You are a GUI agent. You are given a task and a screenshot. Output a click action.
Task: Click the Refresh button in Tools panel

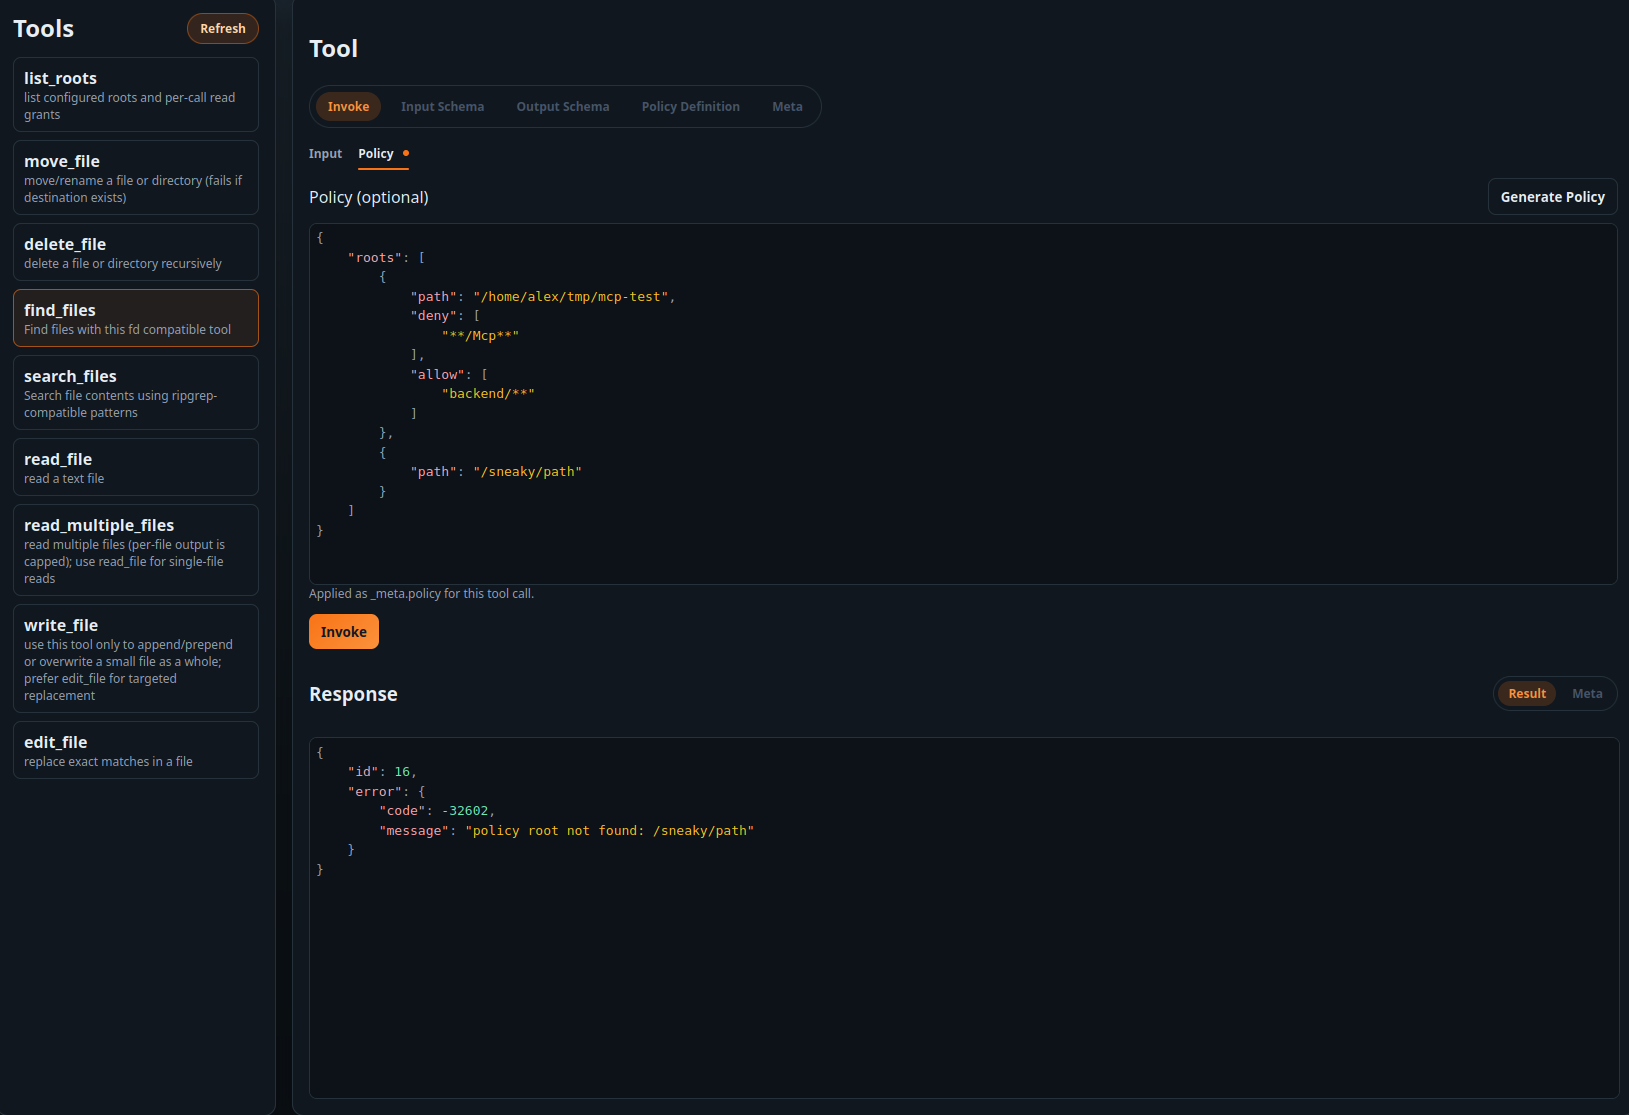222,28
